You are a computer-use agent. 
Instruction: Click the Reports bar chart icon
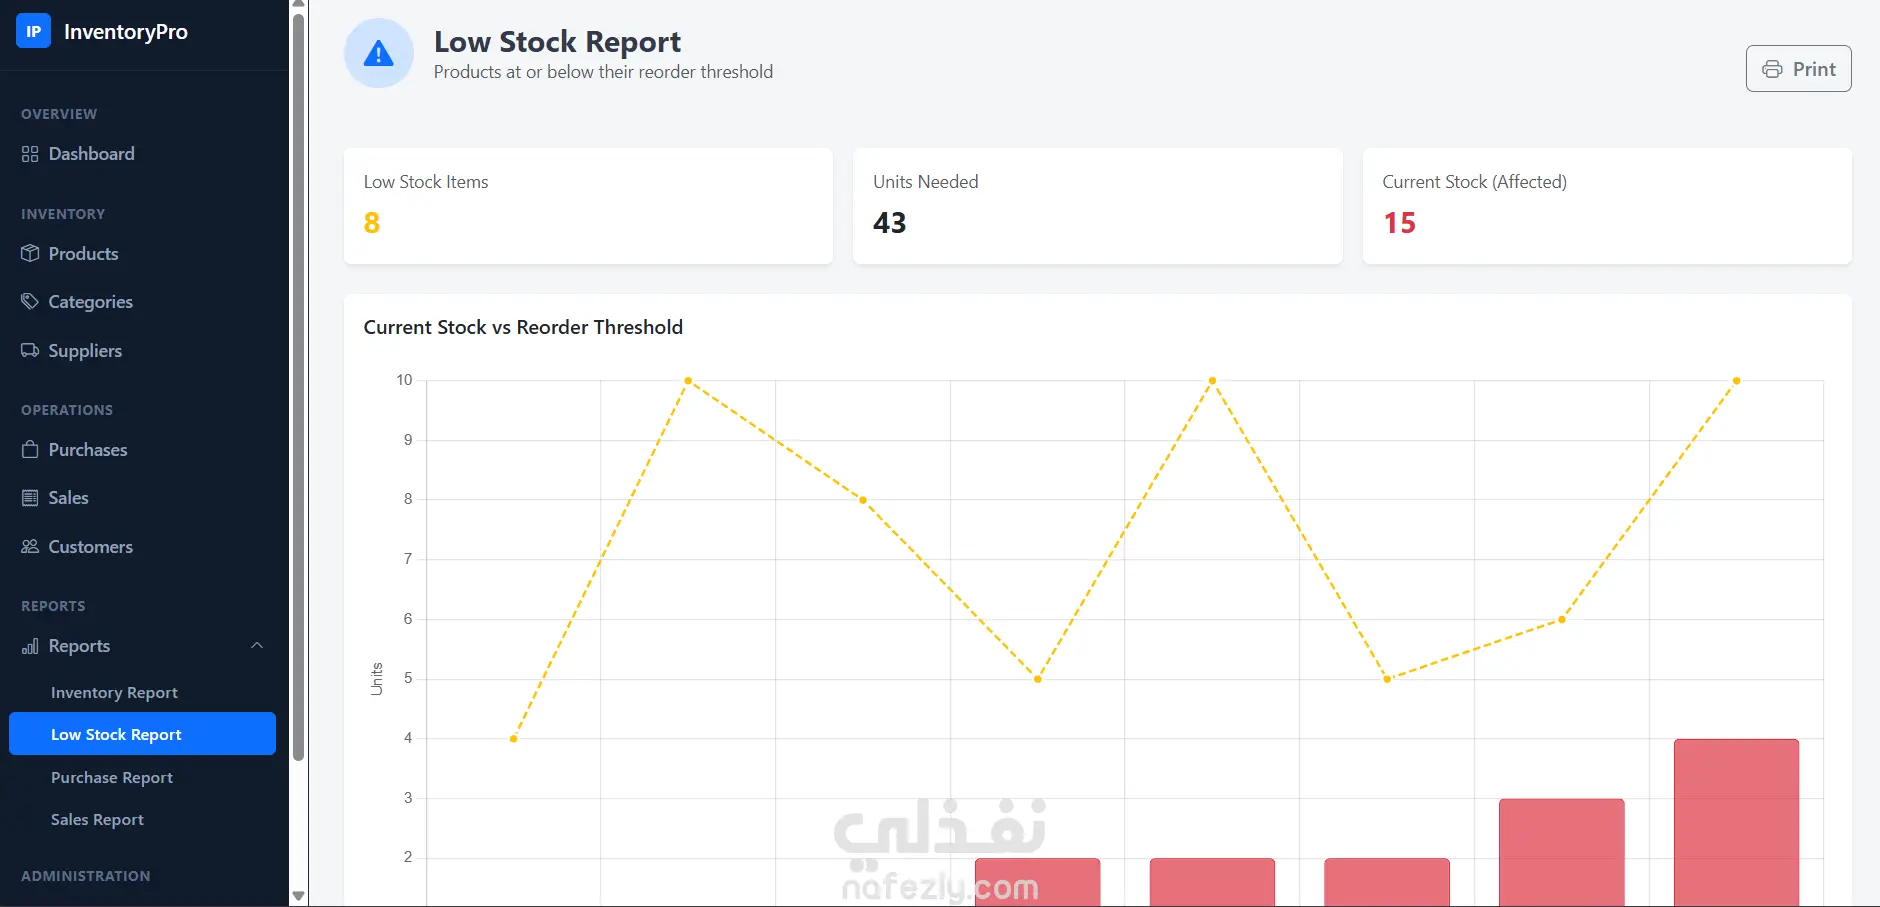[30, 646]
